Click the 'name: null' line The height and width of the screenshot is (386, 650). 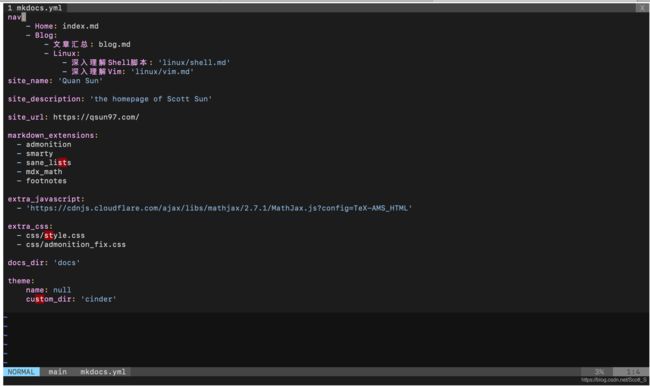pos(49,290)
